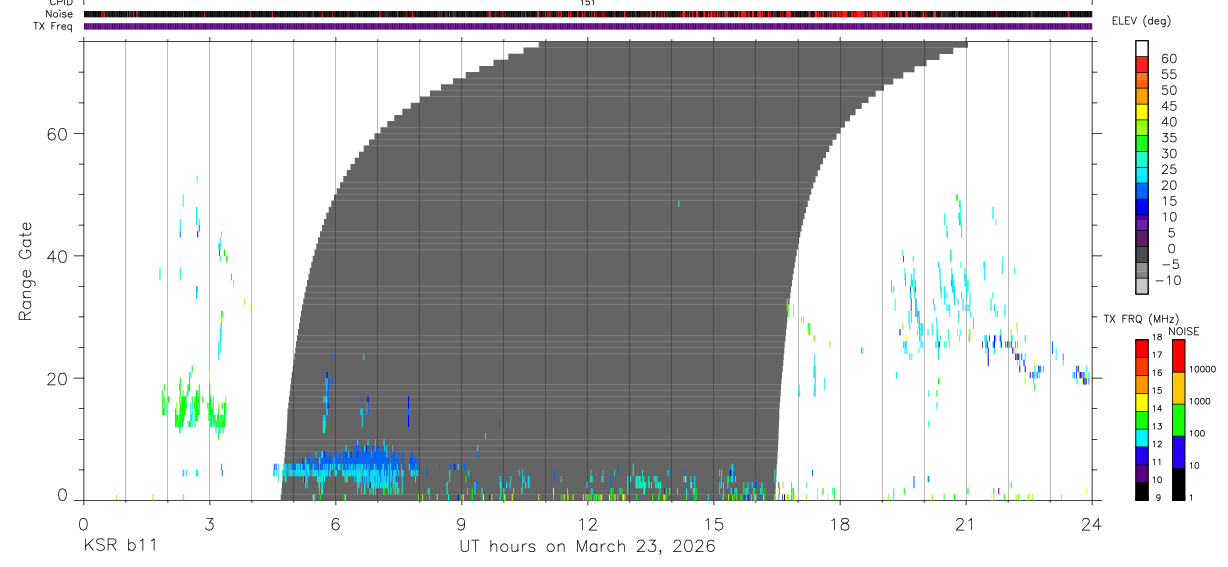Click the dark gray -5–0 ELEV colorbar segment

click(1141, 256)
